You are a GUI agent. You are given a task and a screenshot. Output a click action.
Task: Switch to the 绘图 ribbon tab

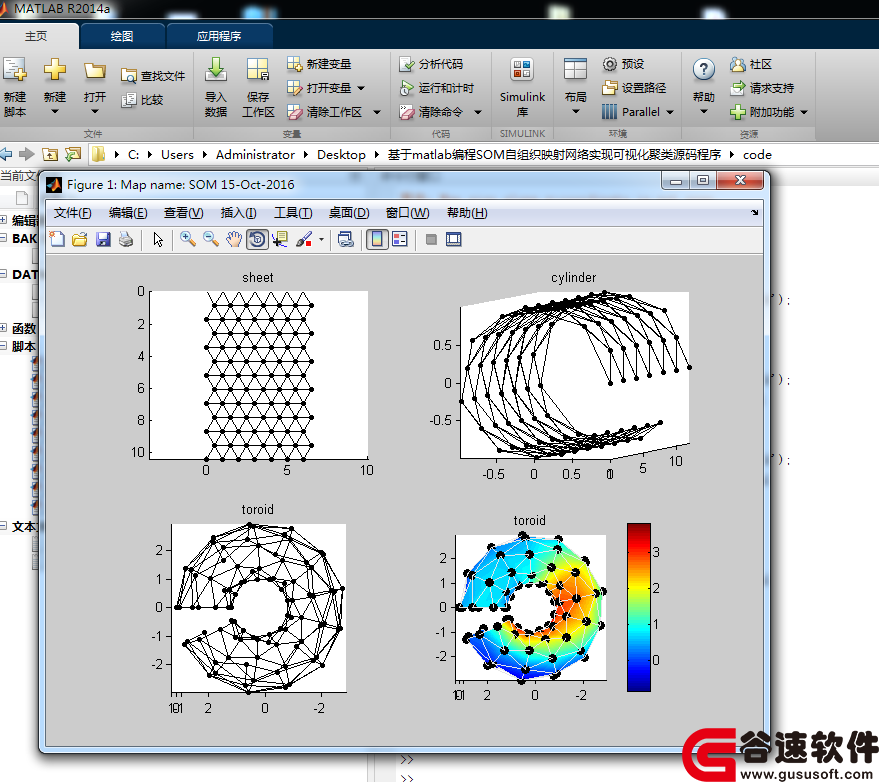click(122, 36)
